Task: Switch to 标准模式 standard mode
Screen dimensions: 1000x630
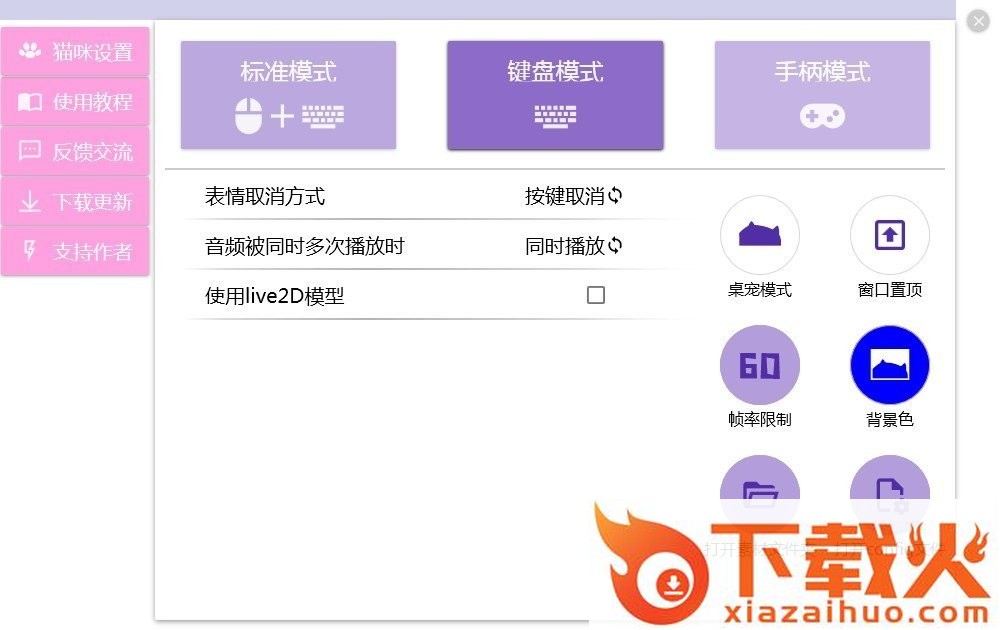Action: pos(288,95)
